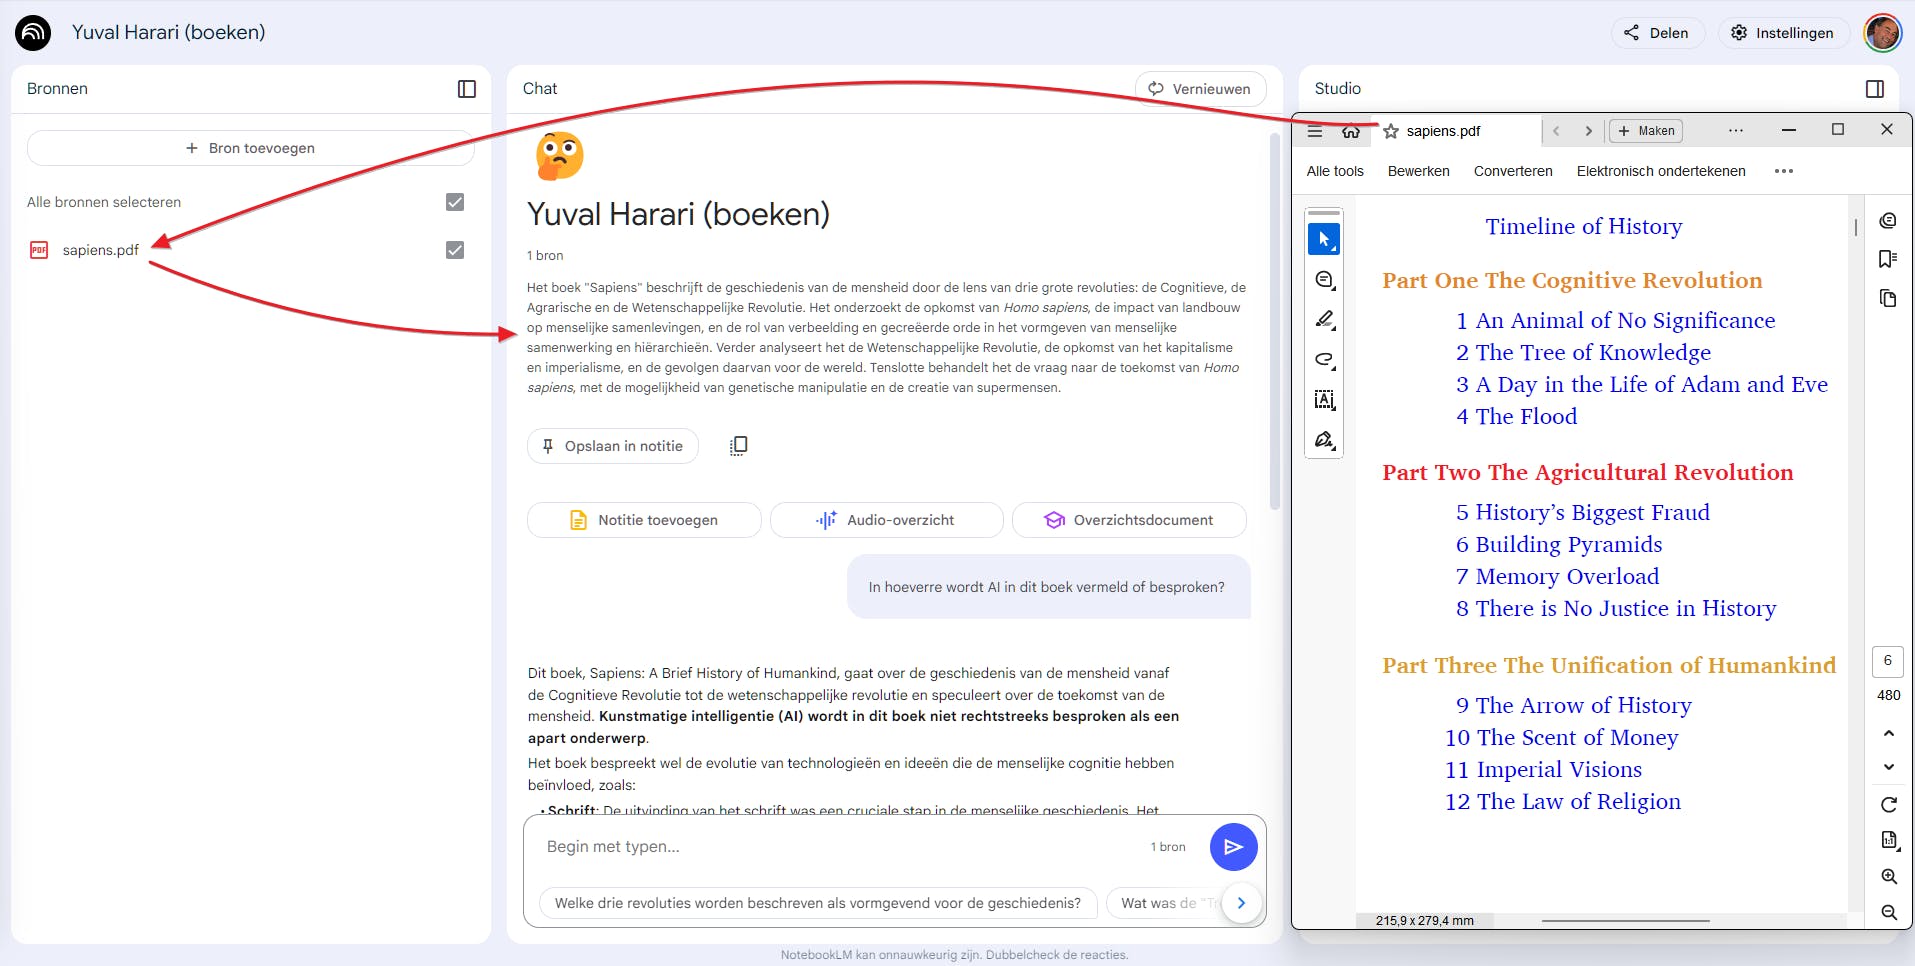Viewport: 1915px width, 966px height.
Task: Click the PDF horizontal scrollbar
Action: (x=1625, y=920)
